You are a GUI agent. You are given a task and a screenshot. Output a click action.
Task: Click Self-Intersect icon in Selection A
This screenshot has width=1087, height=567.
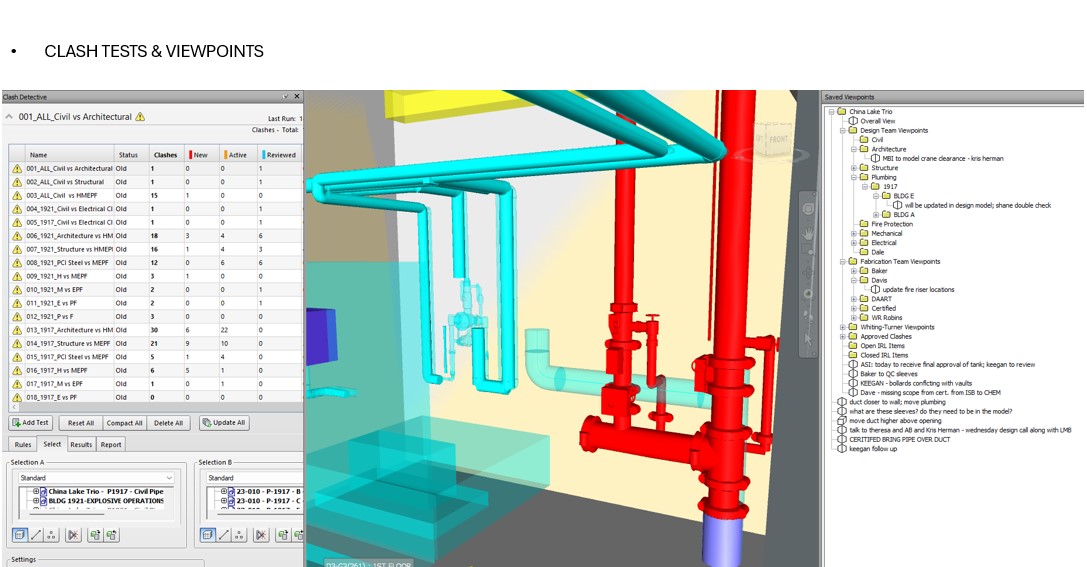pos(73,535)
